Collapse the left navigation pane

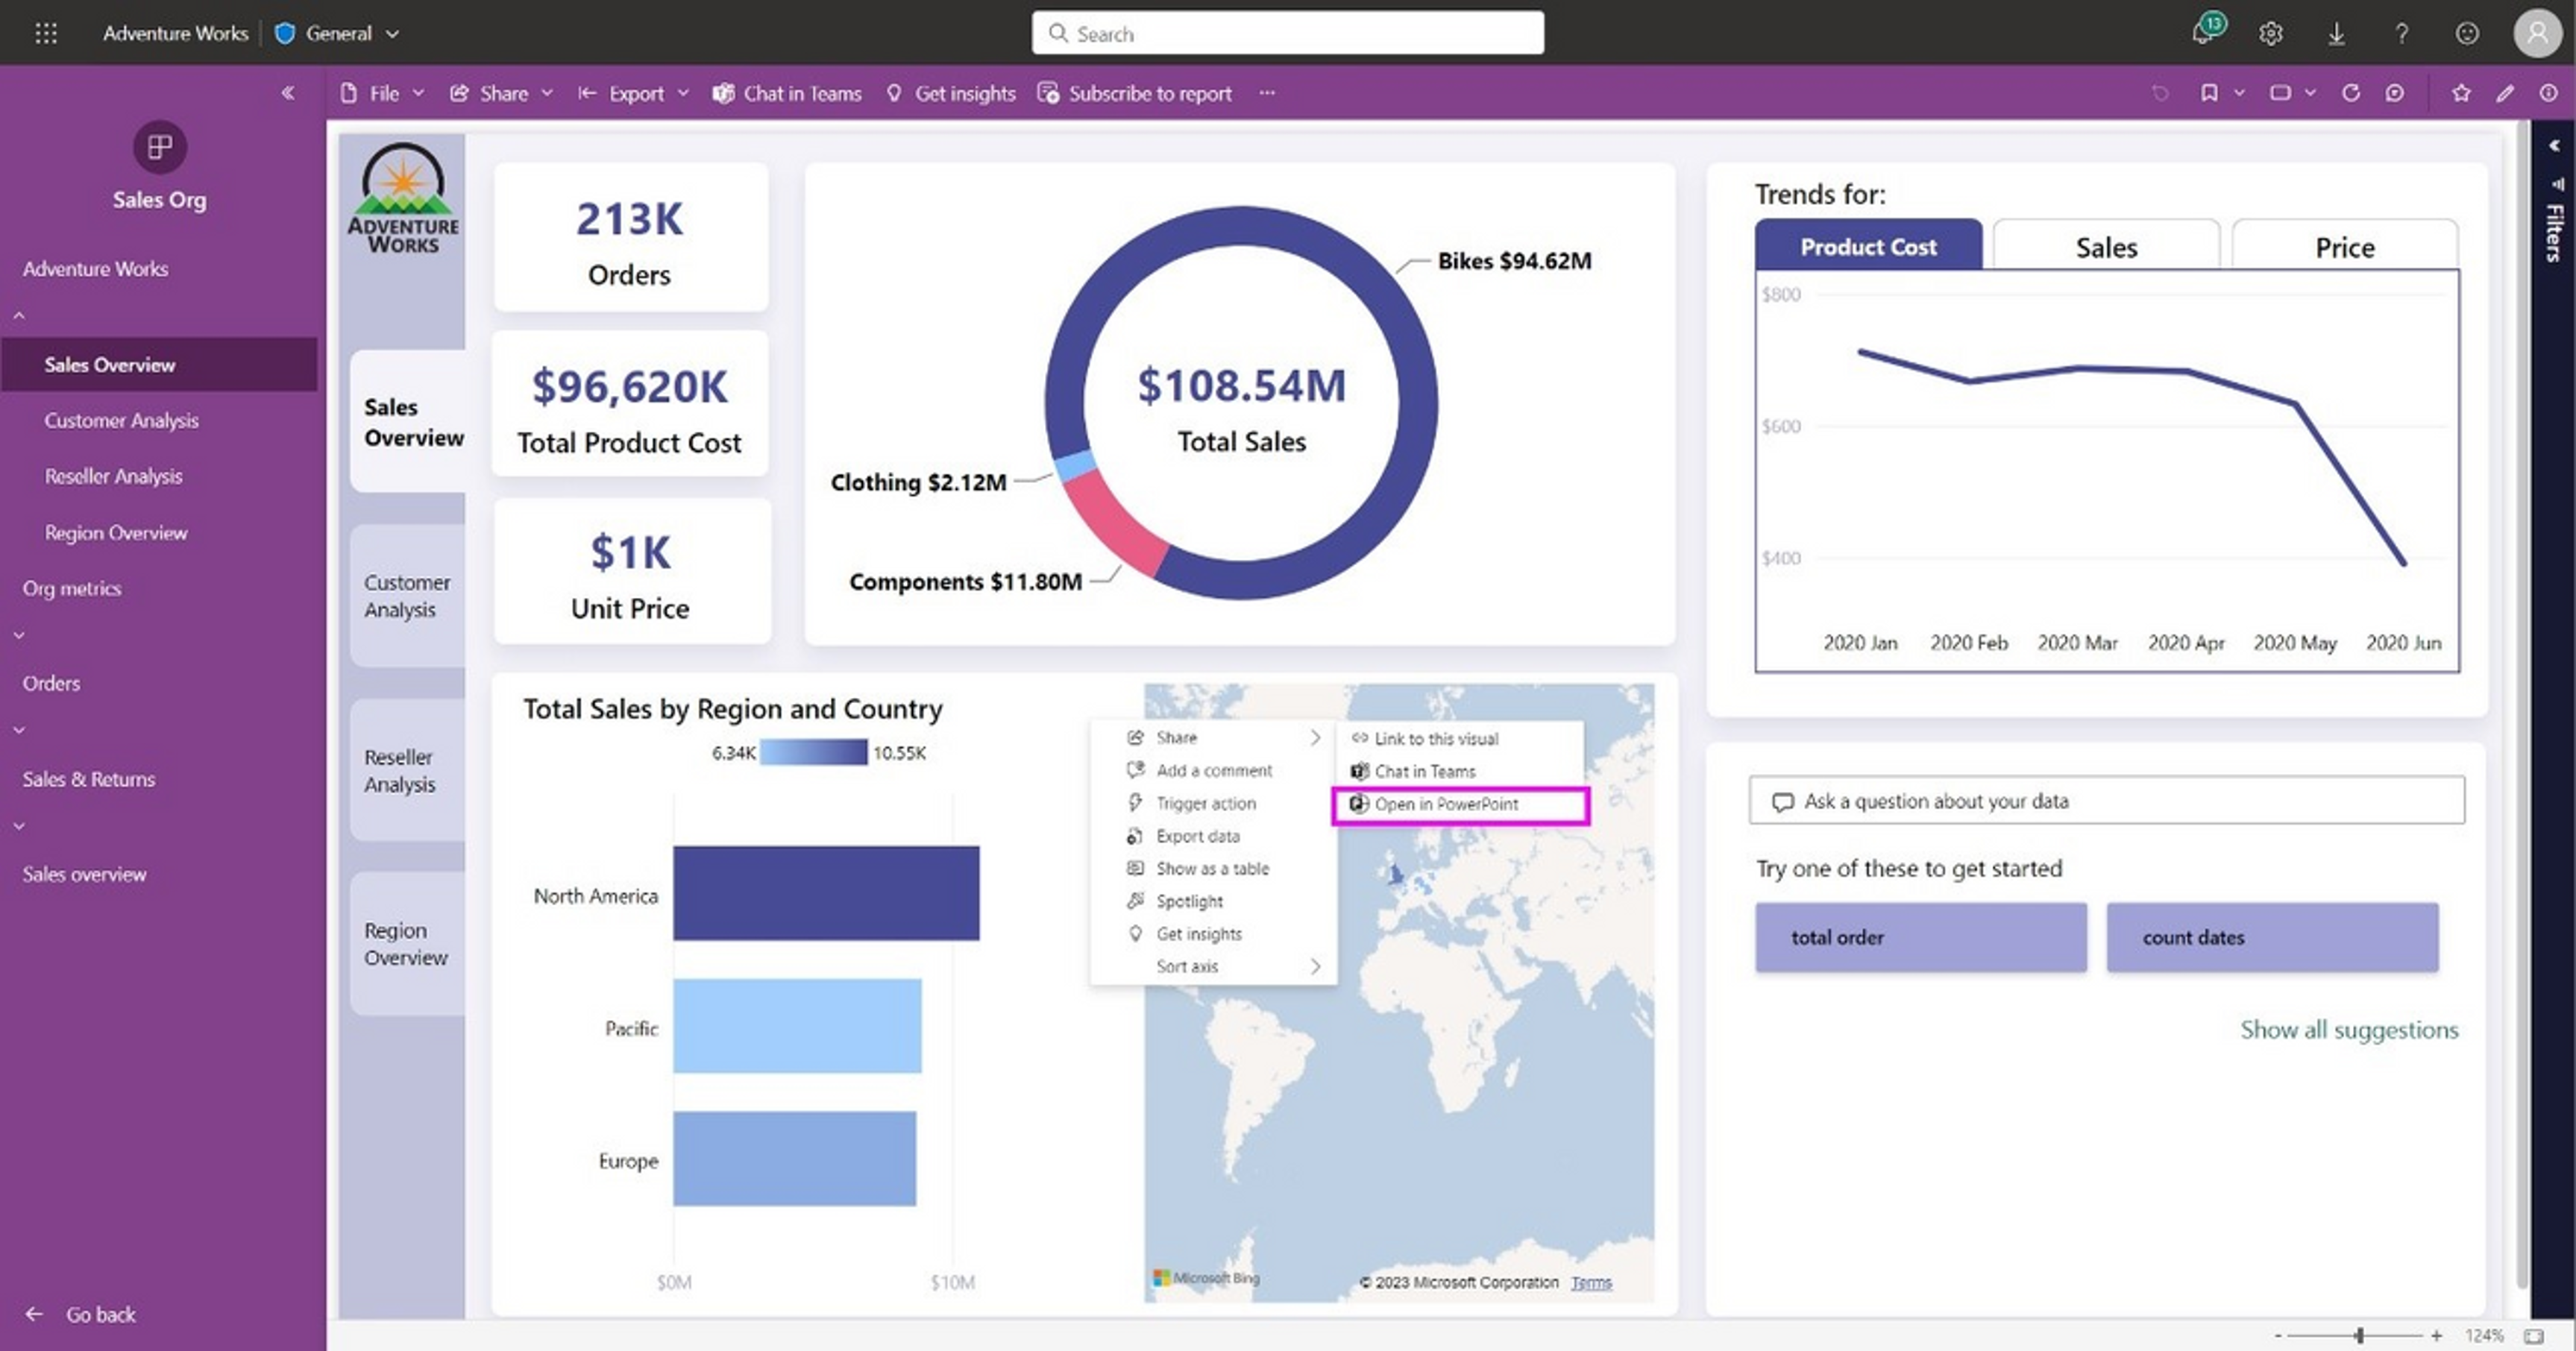pyautogui.click(x=288, y=93)
